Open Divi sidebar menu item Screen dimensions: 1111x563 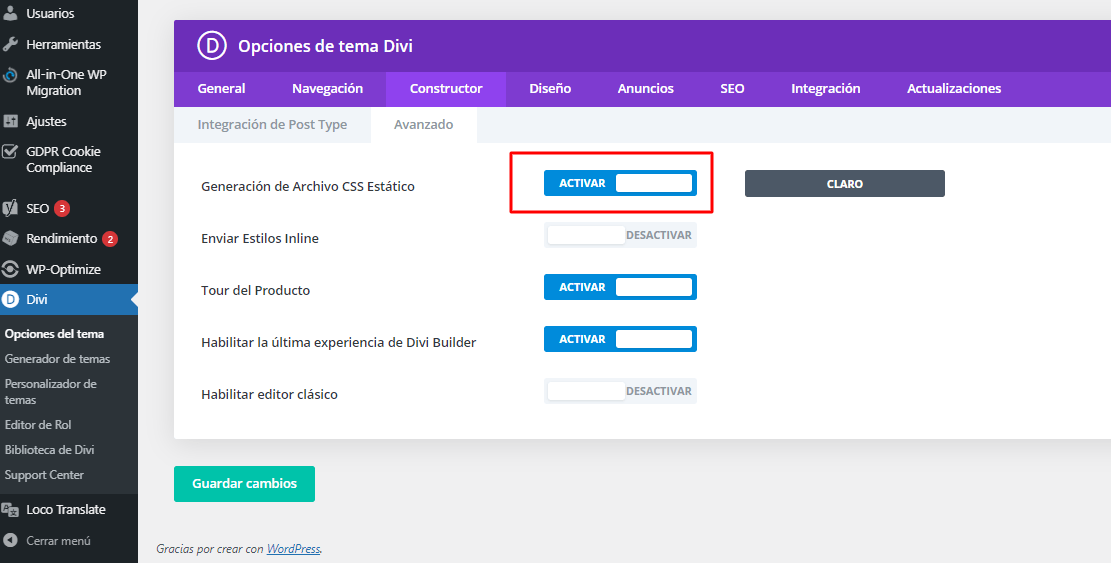click(69, 300)
